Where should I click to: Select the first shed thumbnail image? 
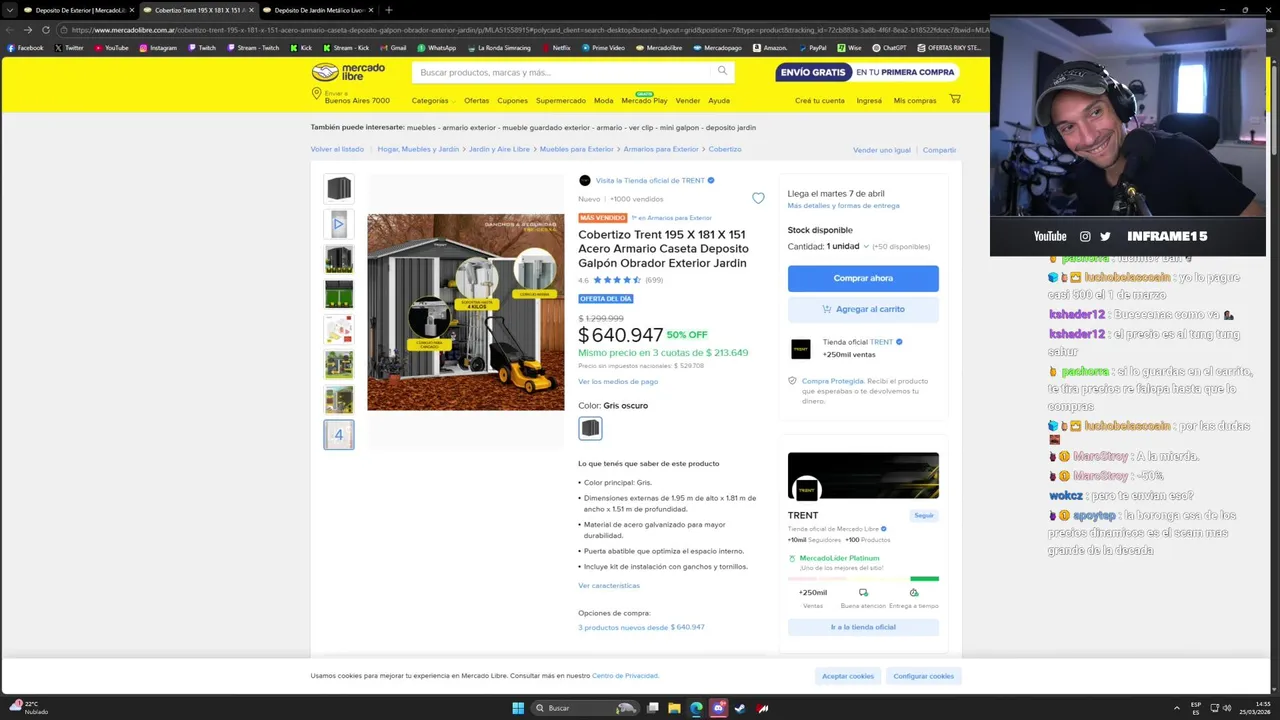(339, 188)
